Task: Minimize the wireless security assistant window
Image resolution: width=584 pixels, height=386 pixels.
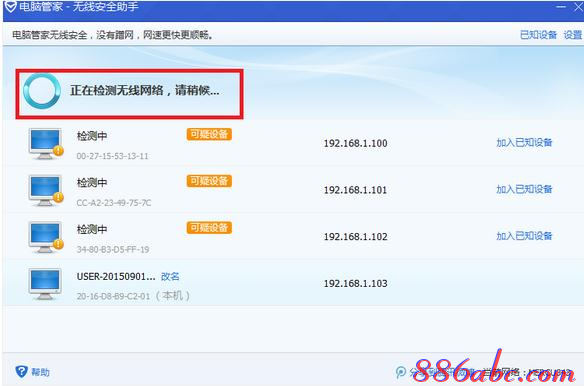Action: 561,7
